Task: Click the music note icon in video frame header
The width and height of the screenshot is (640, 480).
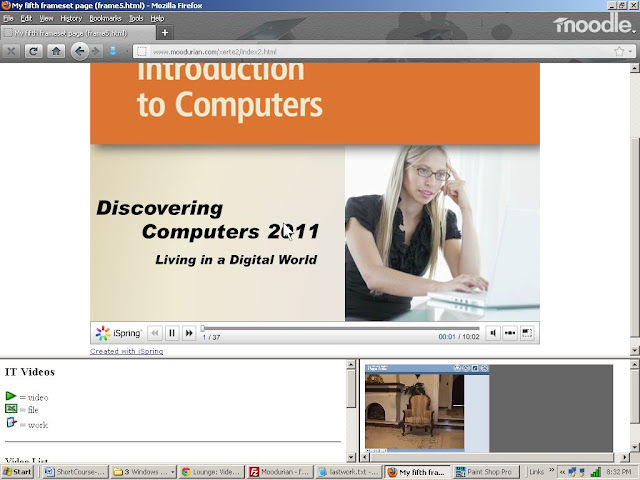Action: pos(475,368)
